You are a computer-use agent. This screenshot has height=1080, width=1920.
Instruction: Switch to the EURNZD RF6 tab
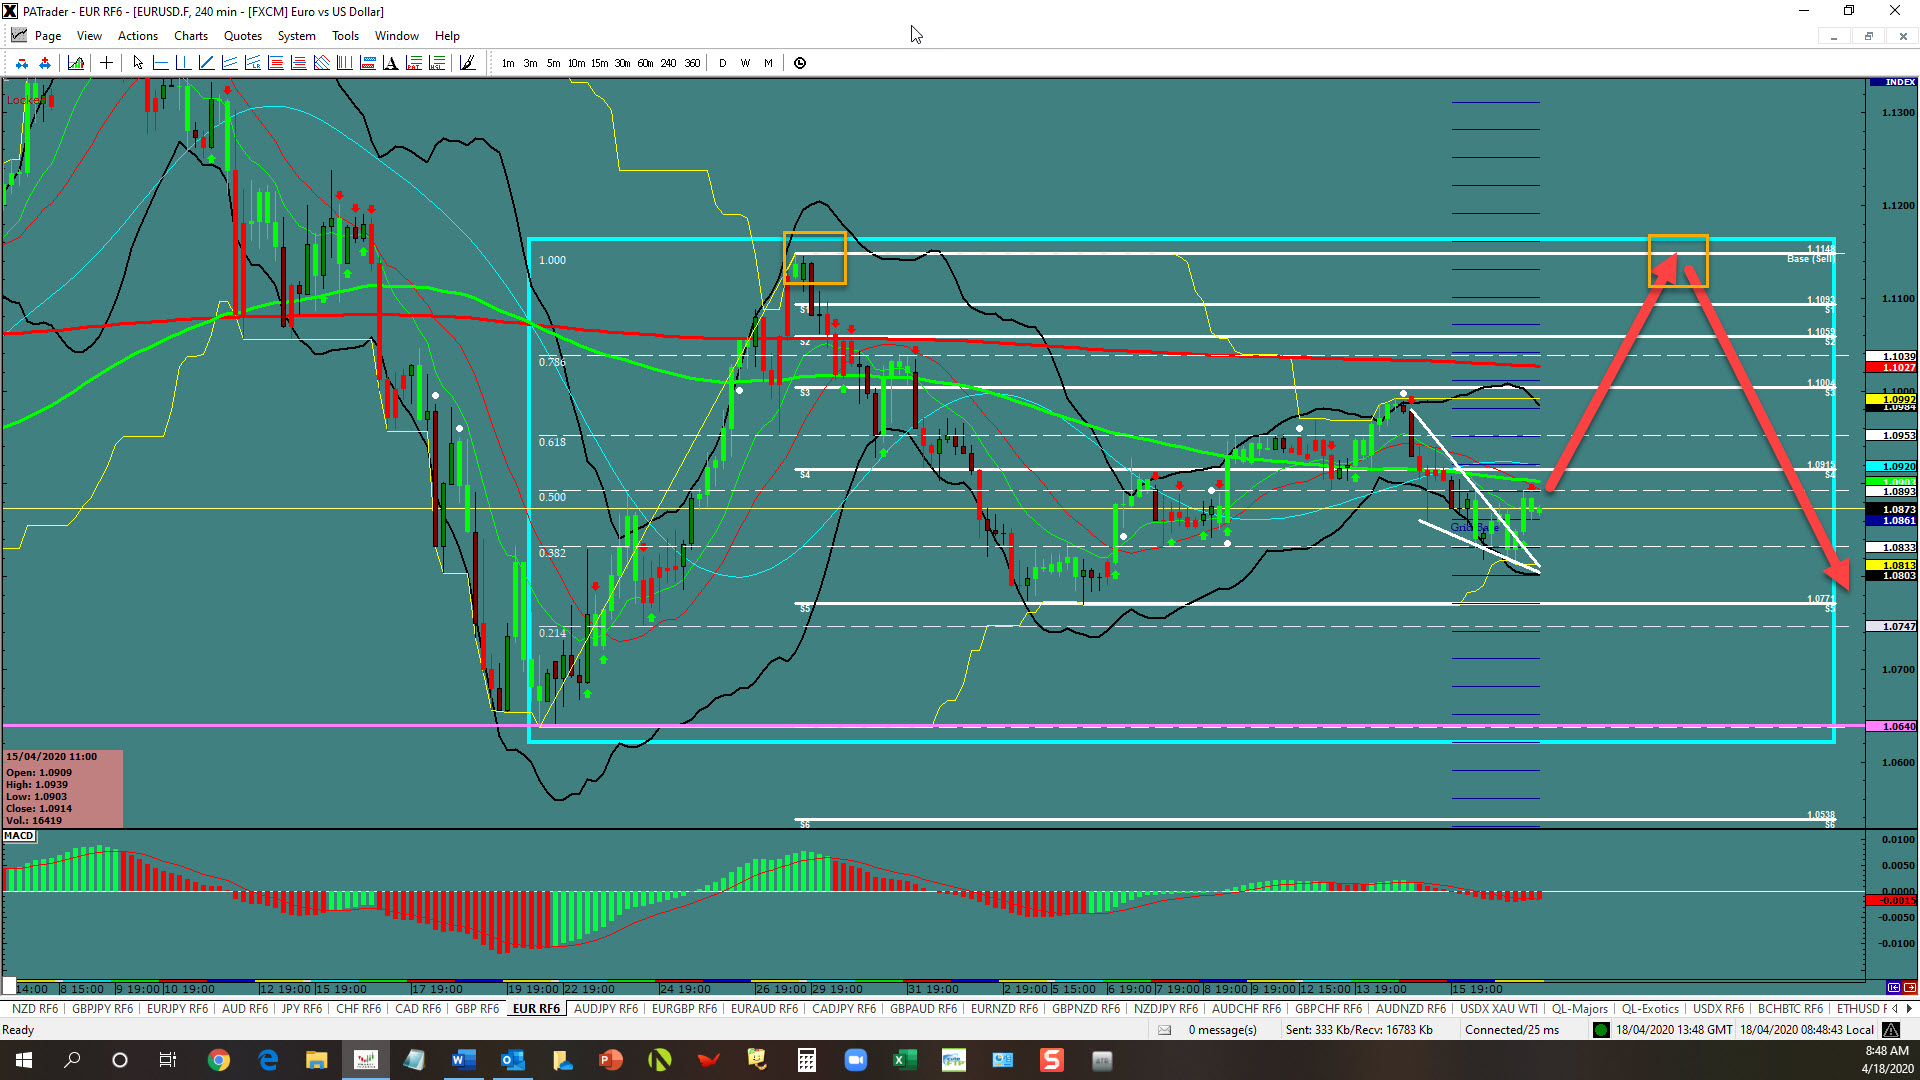[1004, 1009]
